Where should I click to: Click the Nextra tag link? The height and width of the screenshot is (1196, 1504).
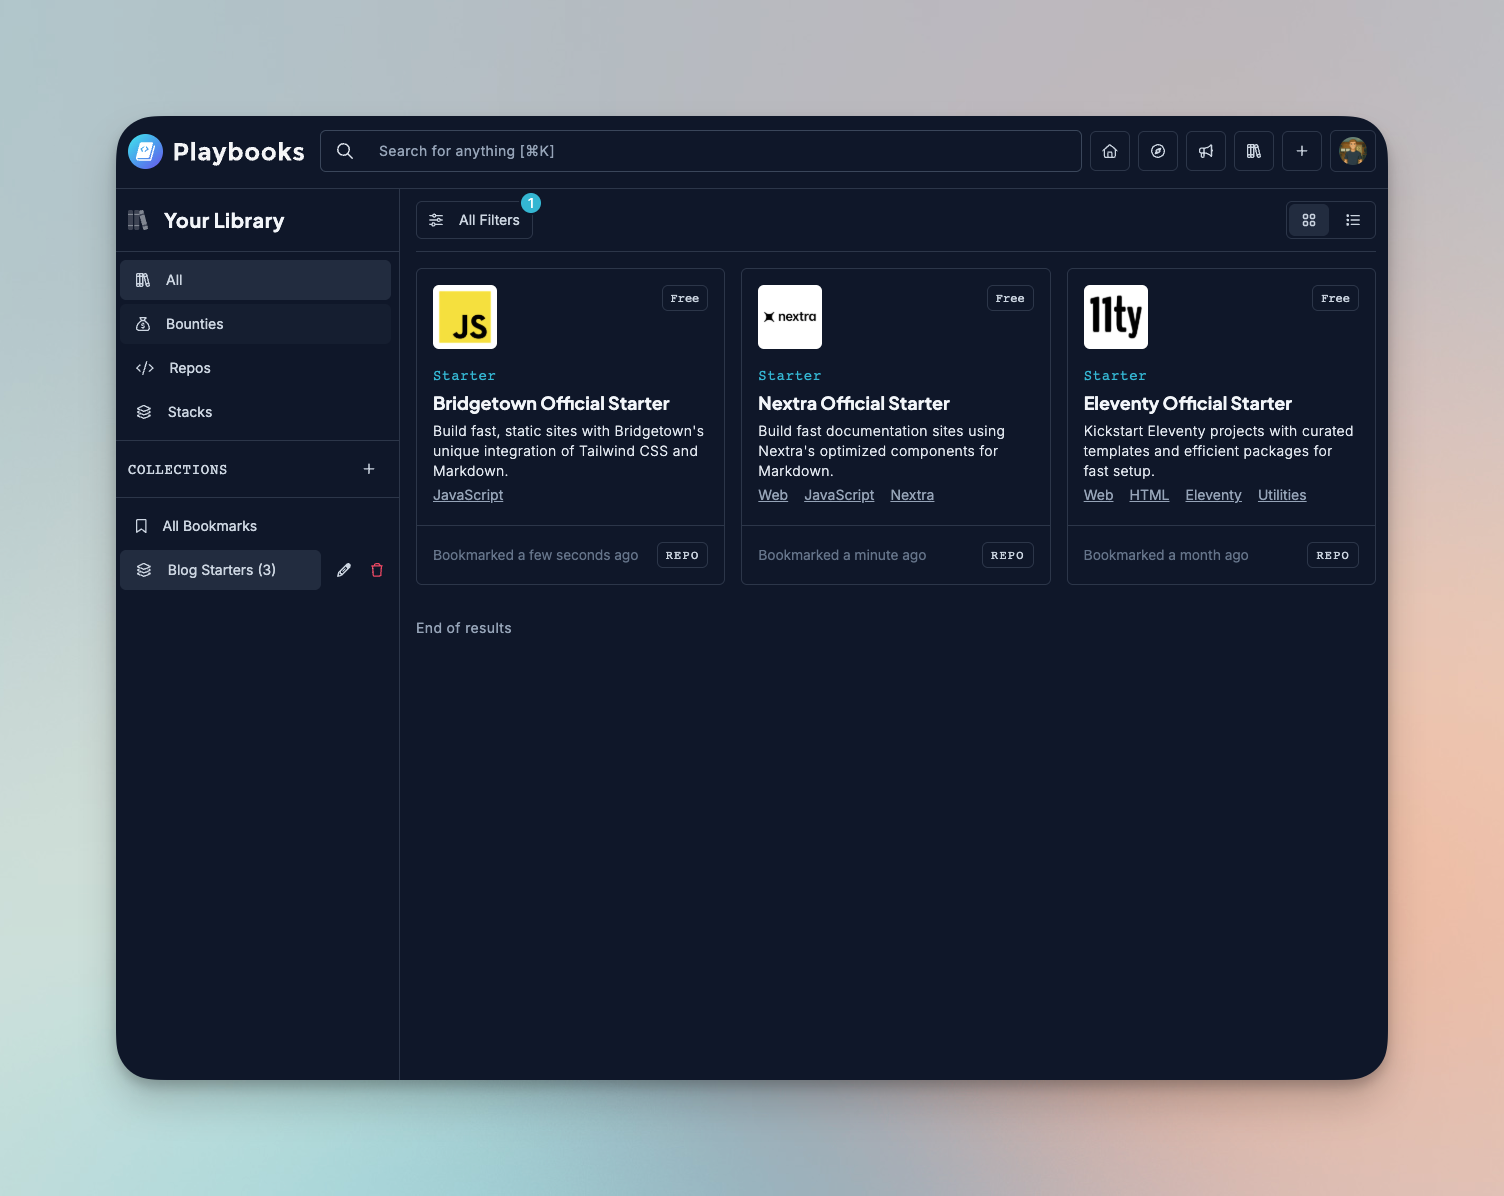[x=912, y=495]
